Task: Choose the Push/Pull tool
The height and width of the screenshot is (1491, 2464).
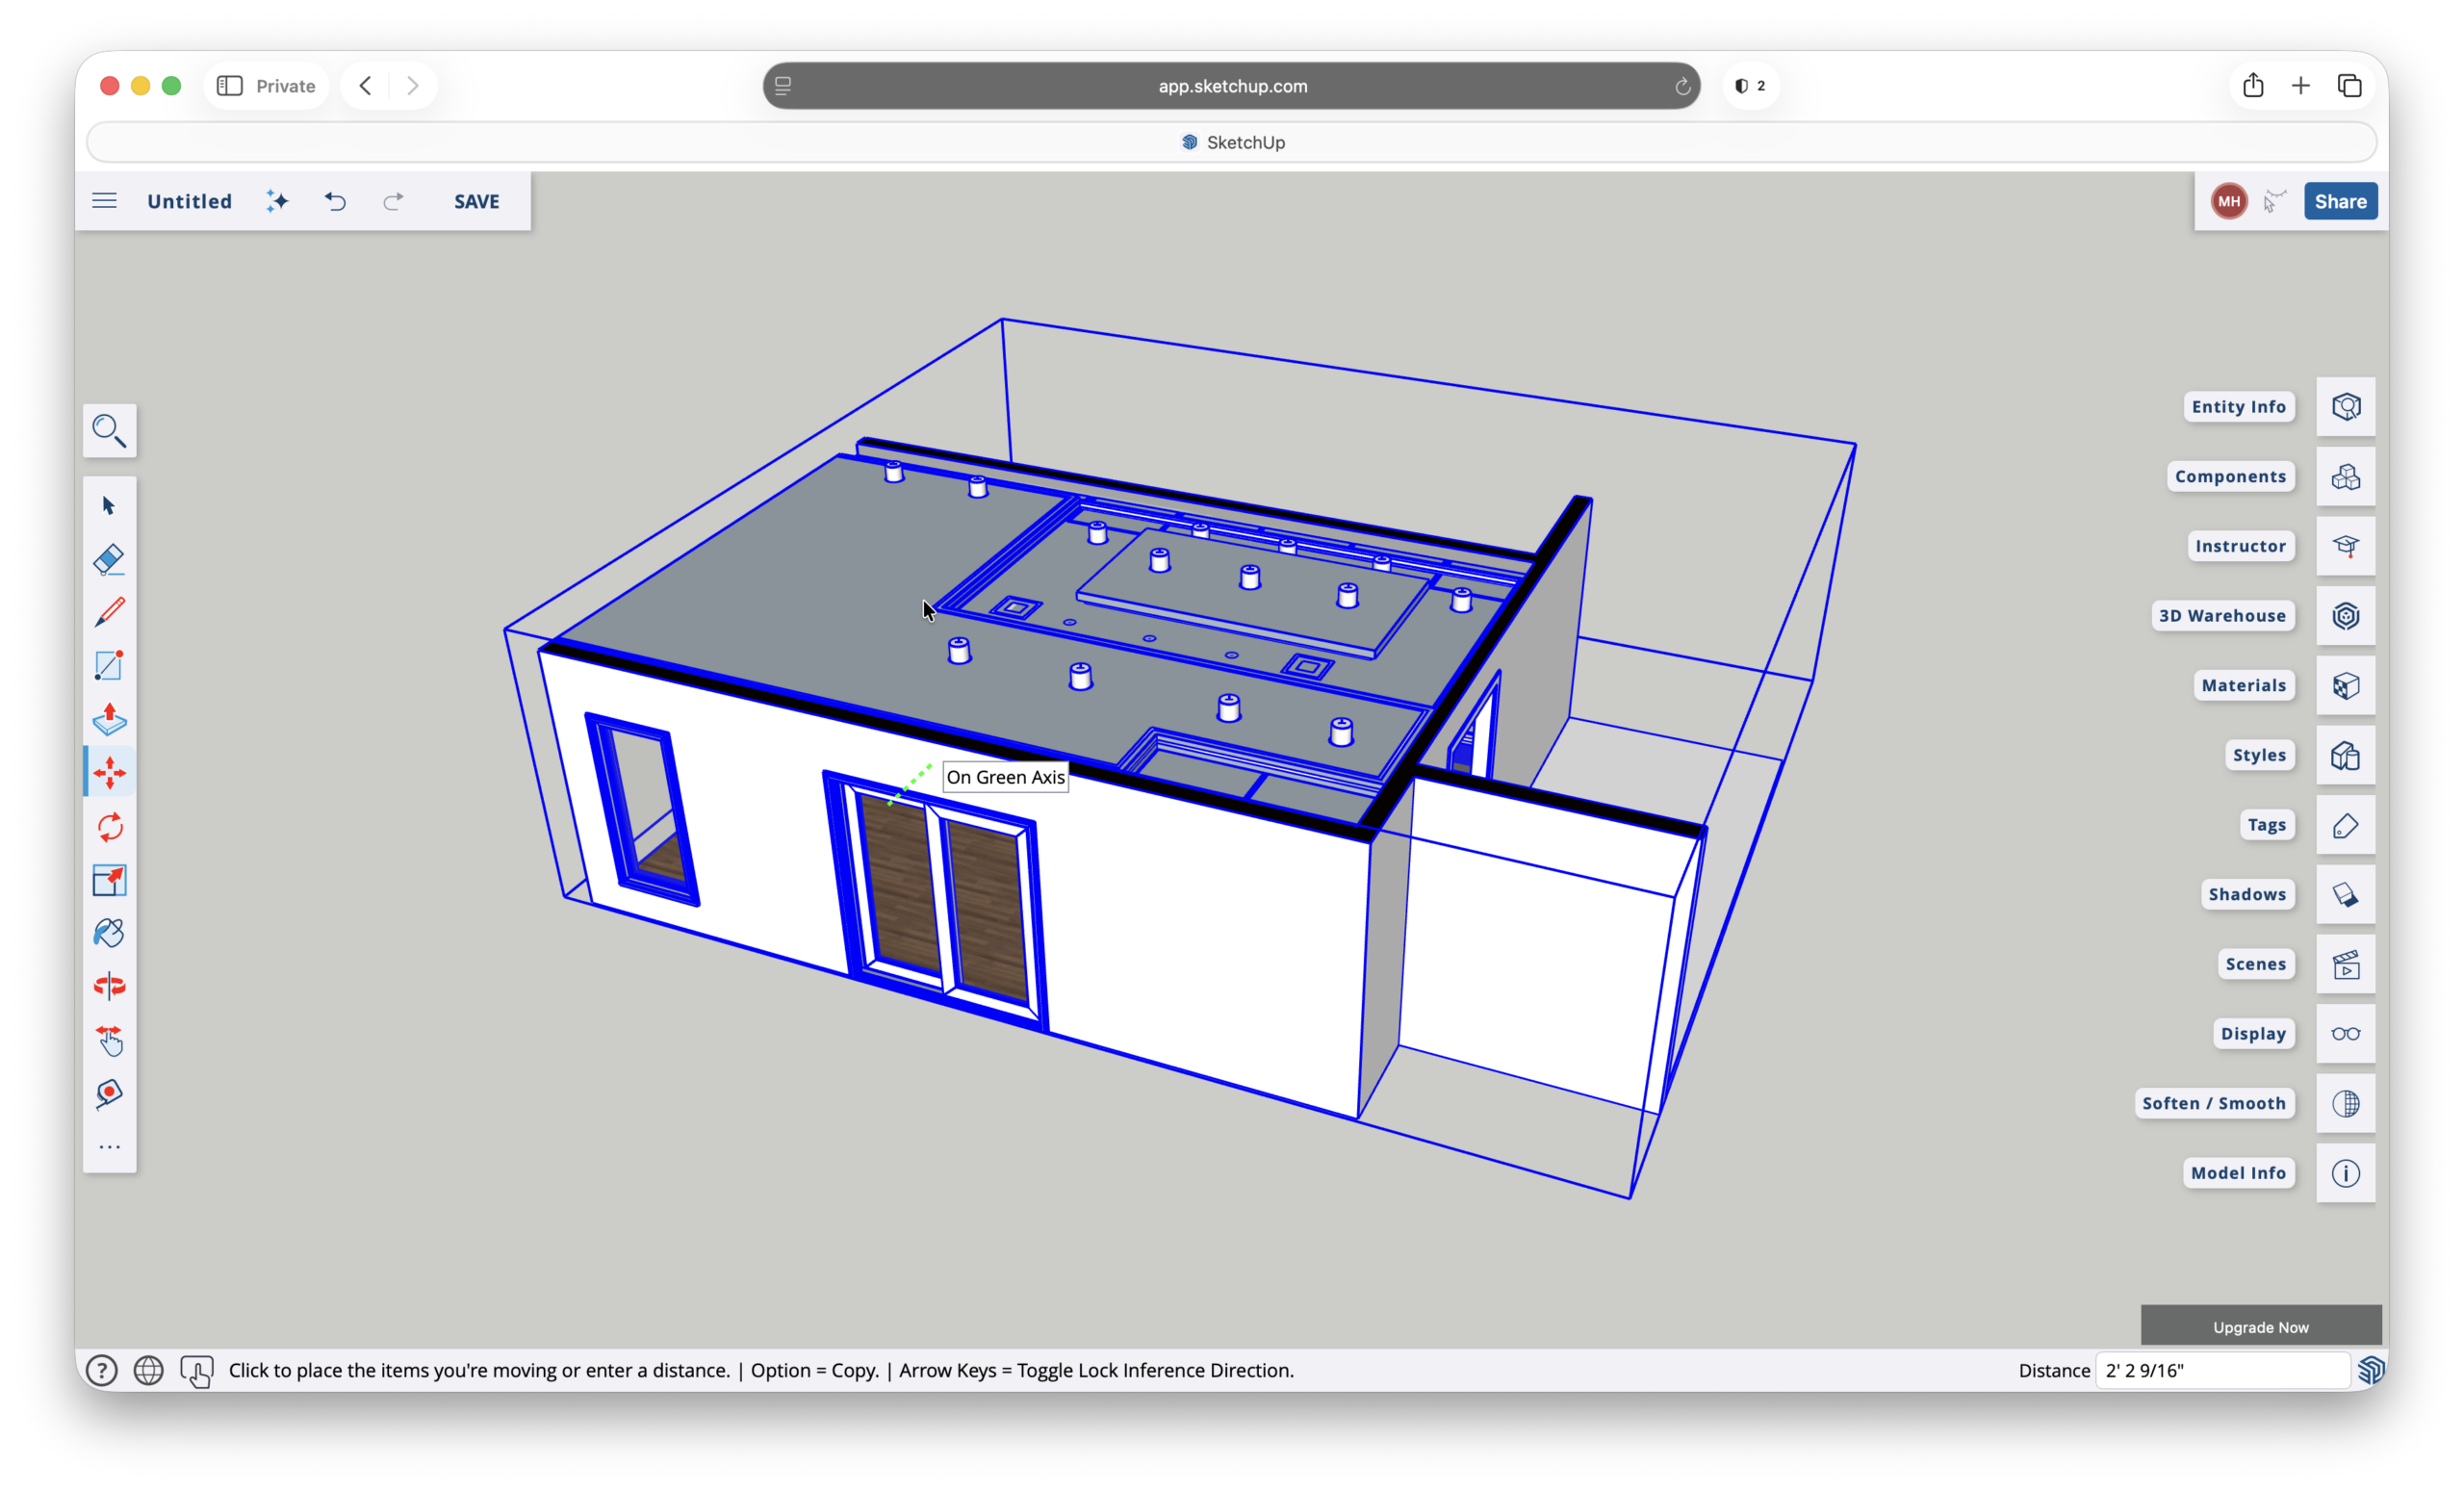Action: [109, 719]
